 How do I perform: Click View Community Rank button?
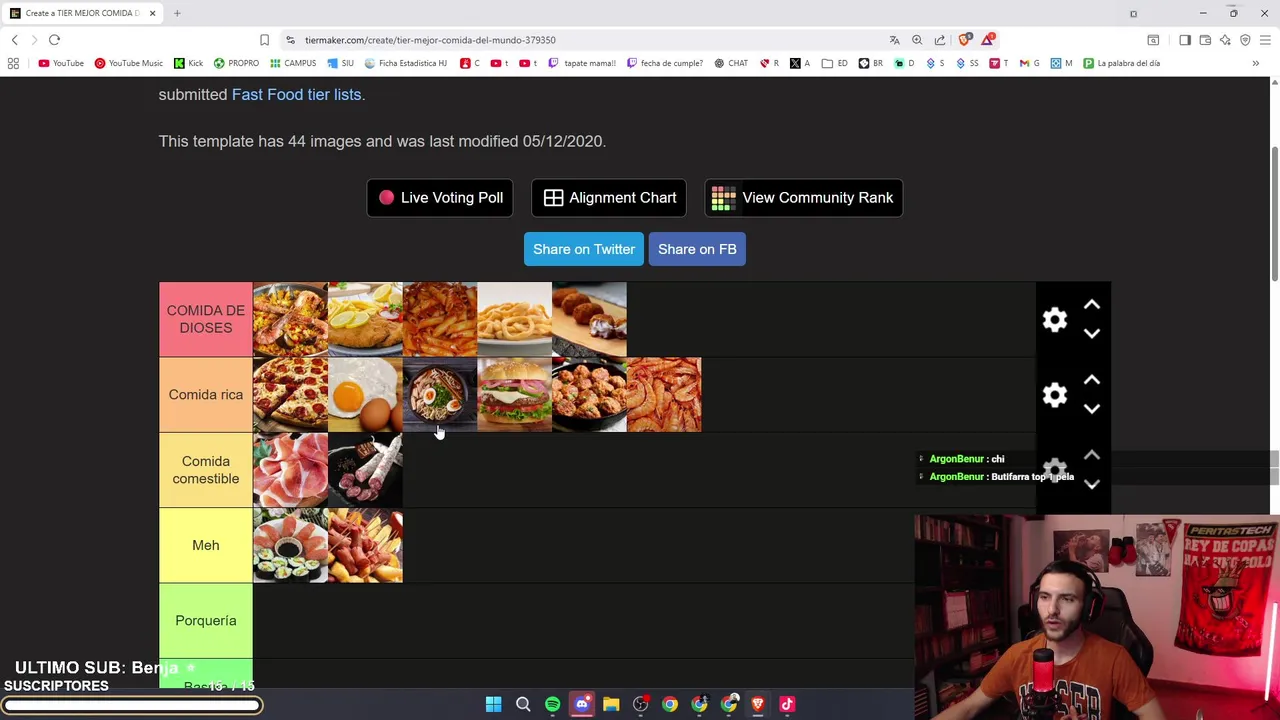click(x=803, y=198)
